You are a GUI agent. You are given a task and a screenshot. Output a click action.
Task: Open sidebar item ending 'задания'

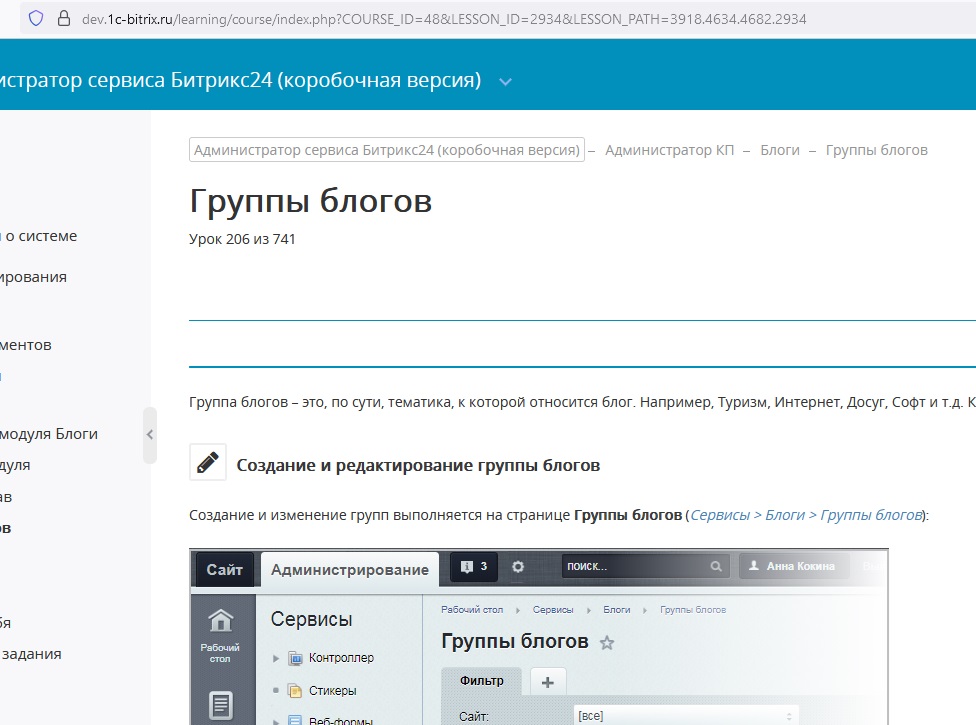[31, 654]
